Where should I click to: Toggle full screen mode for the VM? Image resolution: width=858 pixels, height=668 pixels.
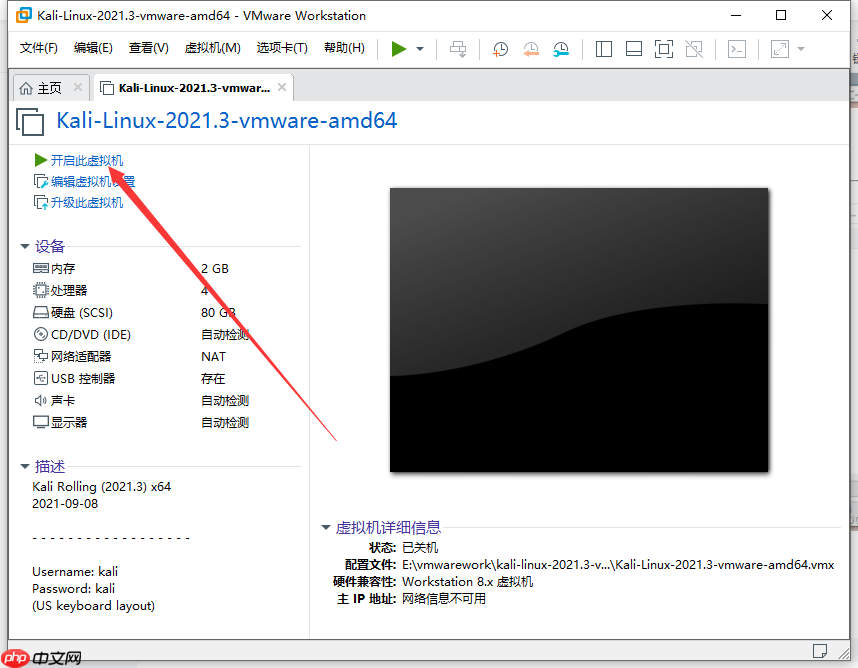[663, 47]
